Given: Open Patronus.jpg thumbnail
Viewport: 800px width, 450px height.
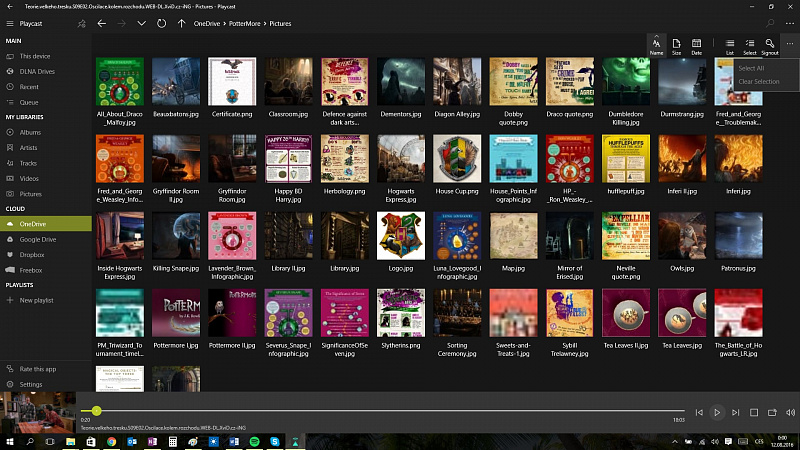Looking at the screenshot, I should point(738,236).
